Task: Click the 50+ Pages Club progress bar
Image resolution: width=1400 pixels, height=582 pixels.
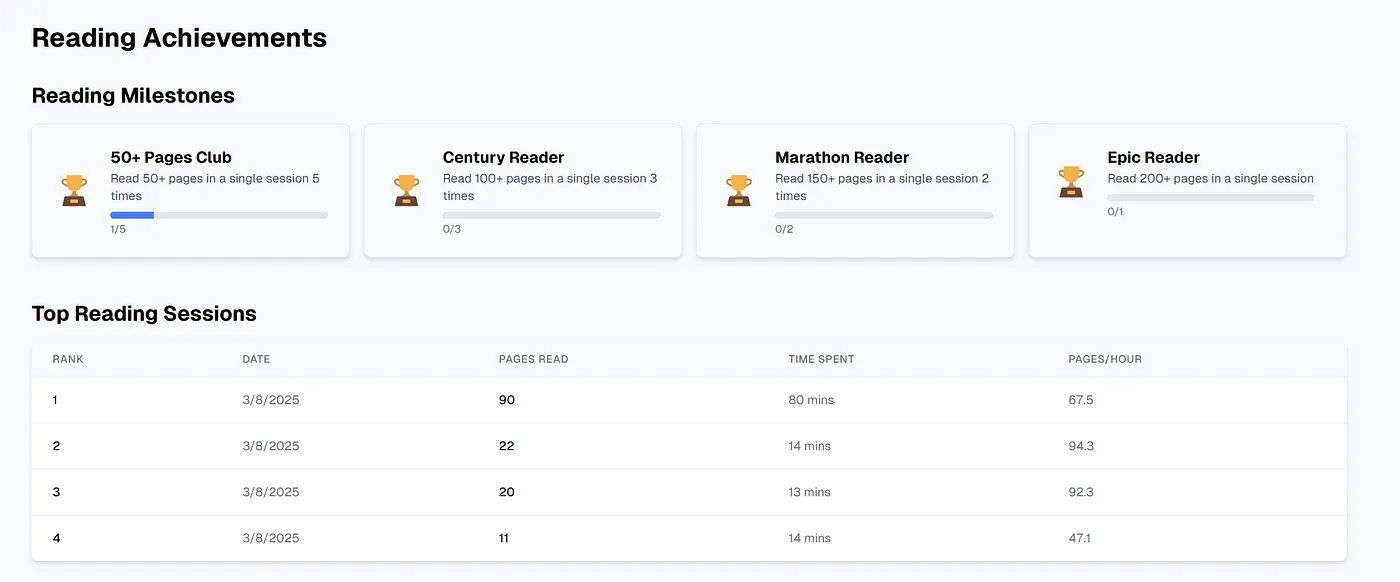Action: pos(219,215)
